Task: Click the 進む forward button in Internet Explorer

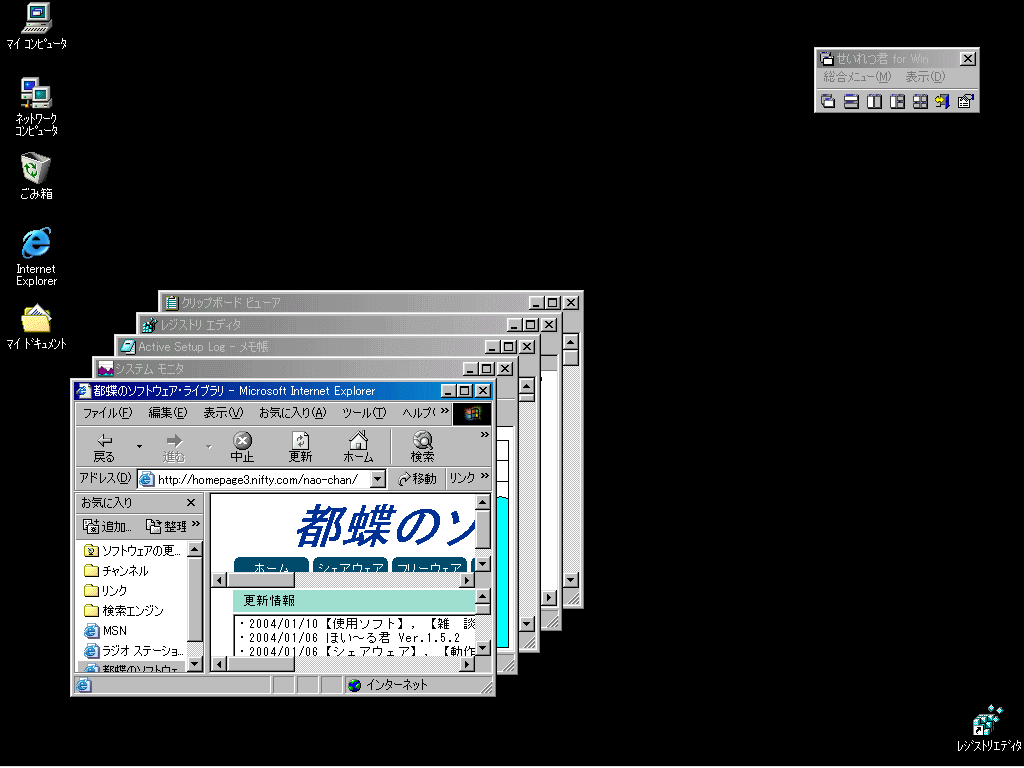Action: point(174,447)
